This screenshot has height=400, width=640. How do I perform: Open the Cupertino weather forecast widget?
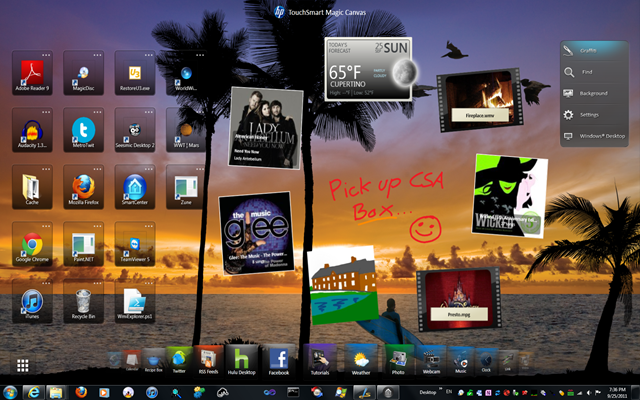coord(368,69)
